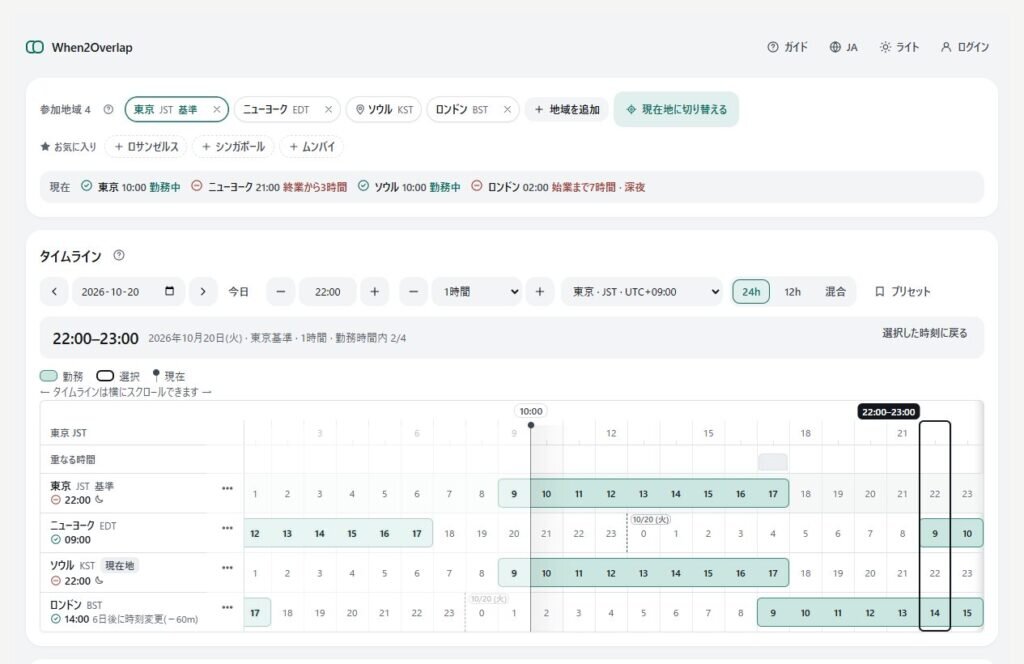Click ニューヨーク 21:00 status text
The width and height of the screenshot is (1024, 664).
pyautogui.click(x=269, y=187)
